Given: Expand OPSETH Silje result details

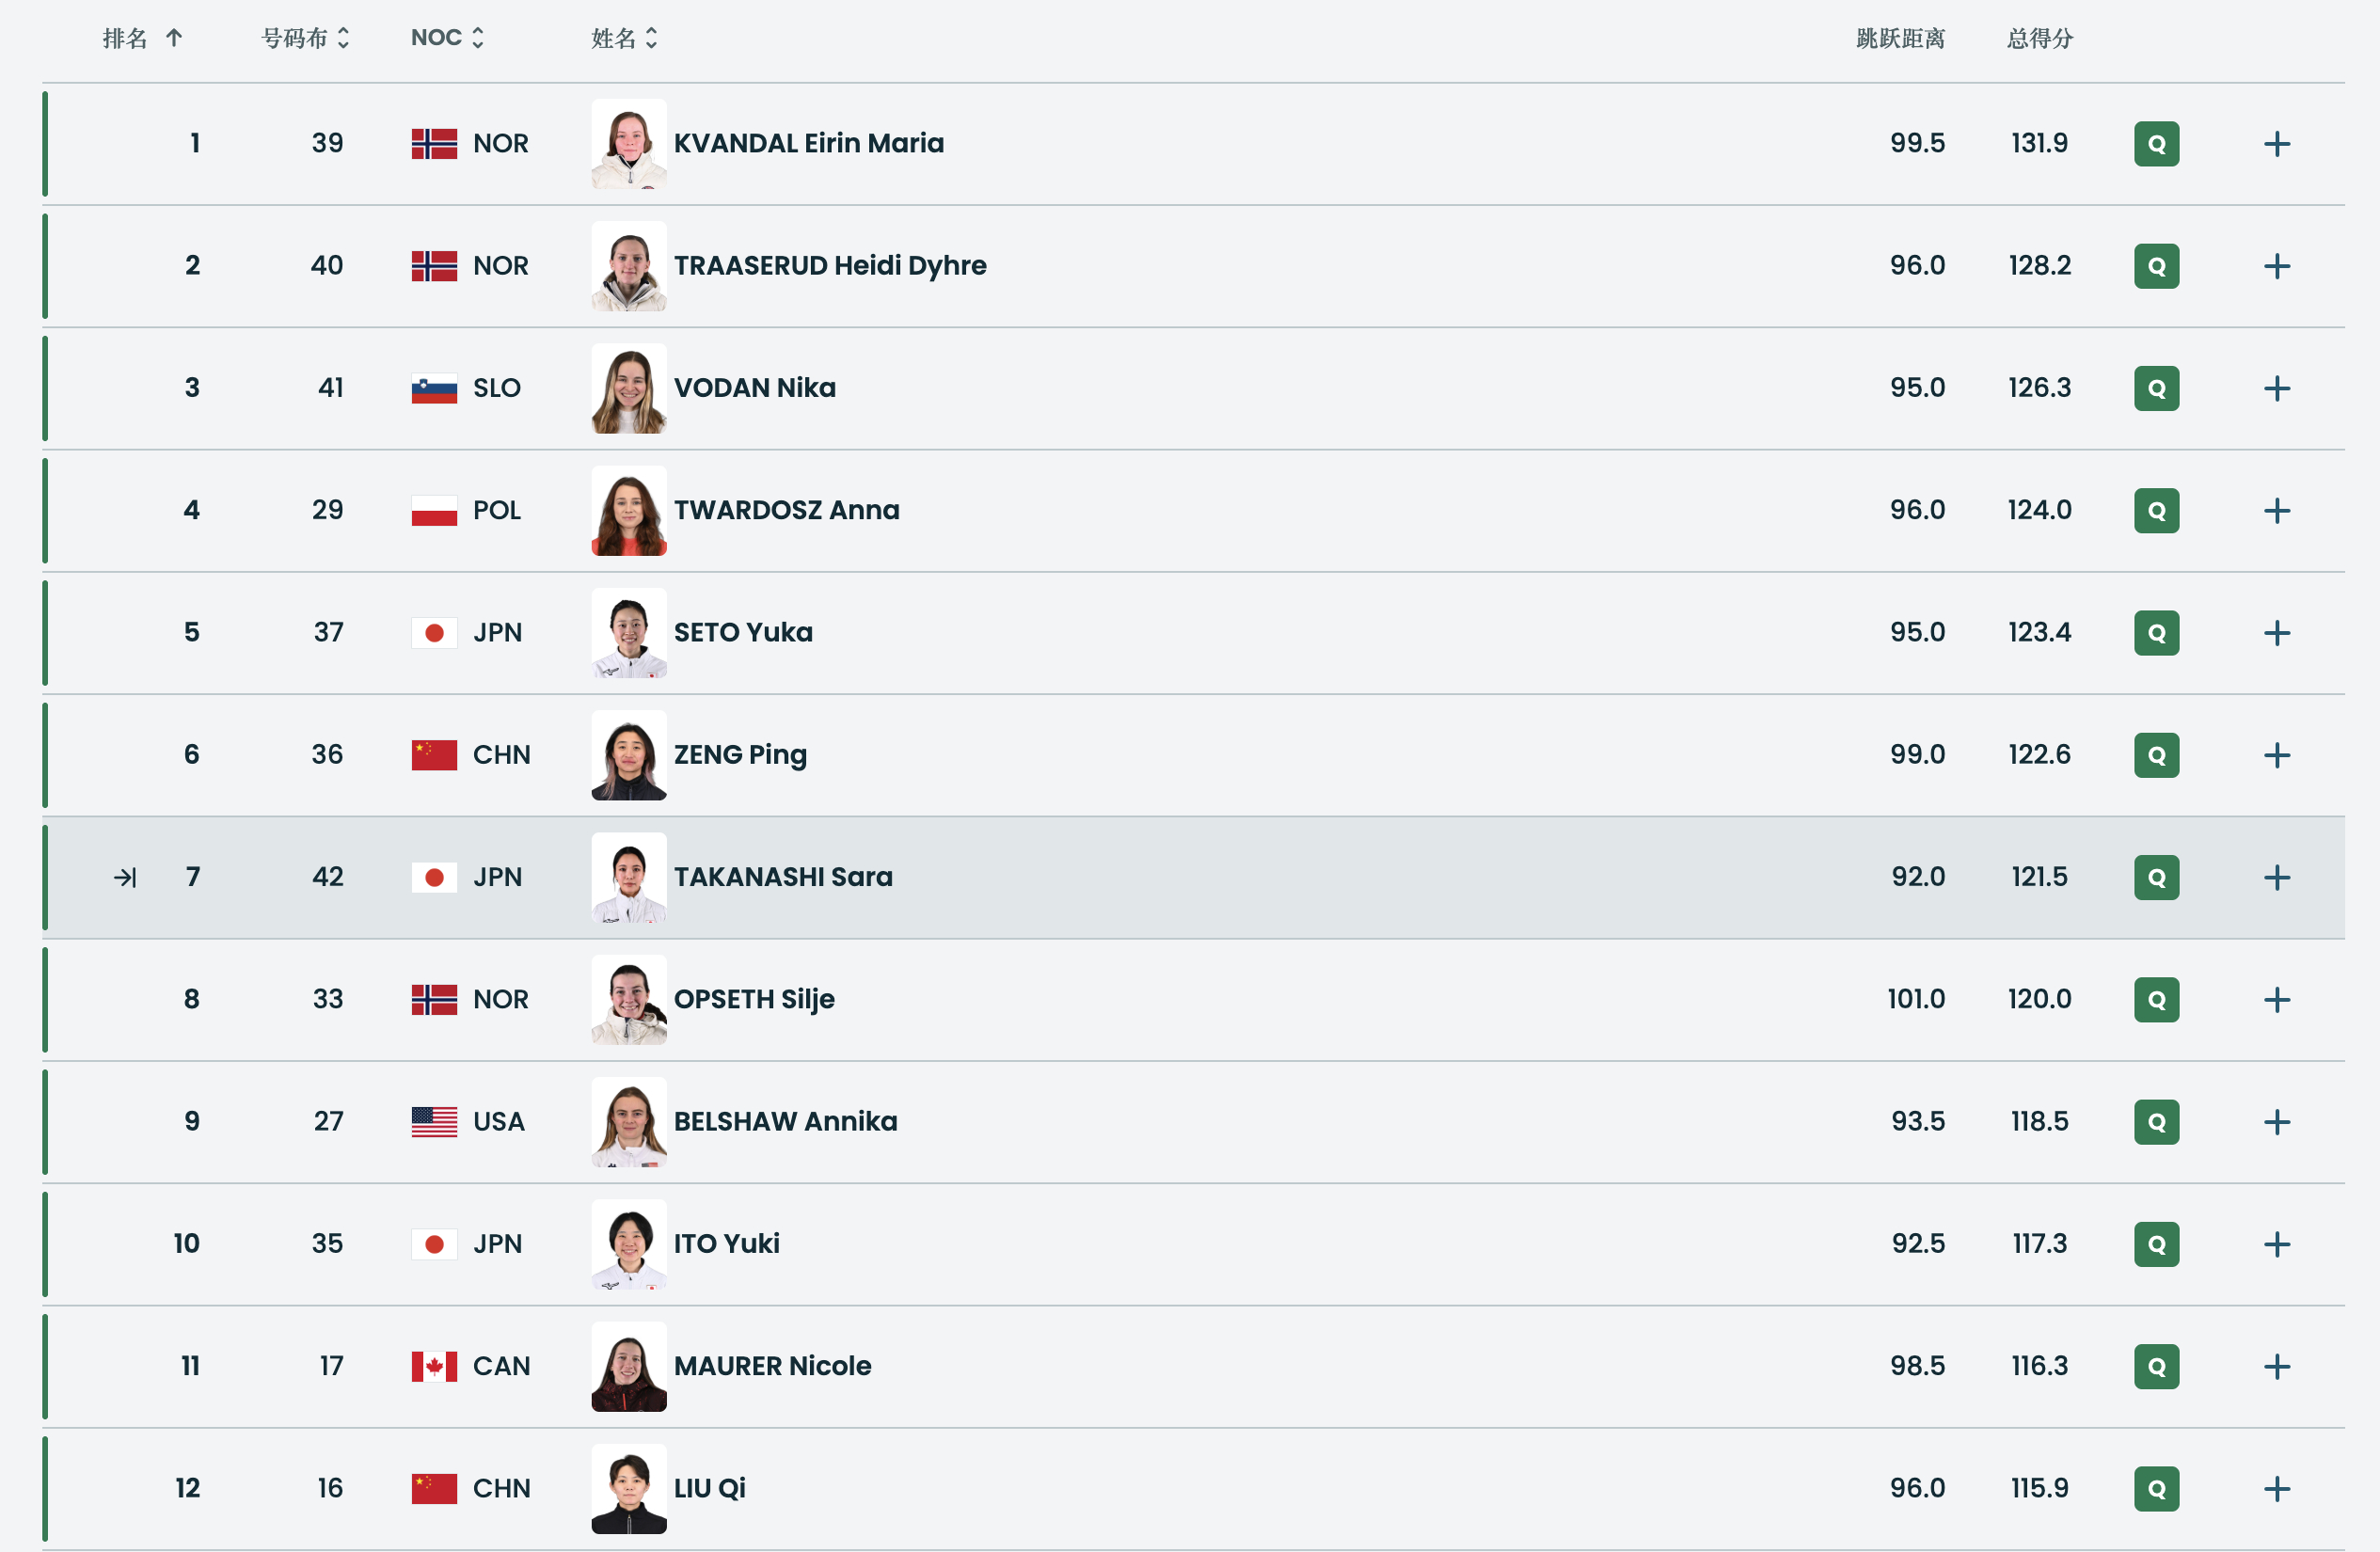Looking at the screenshot, I should 2277,1000.
